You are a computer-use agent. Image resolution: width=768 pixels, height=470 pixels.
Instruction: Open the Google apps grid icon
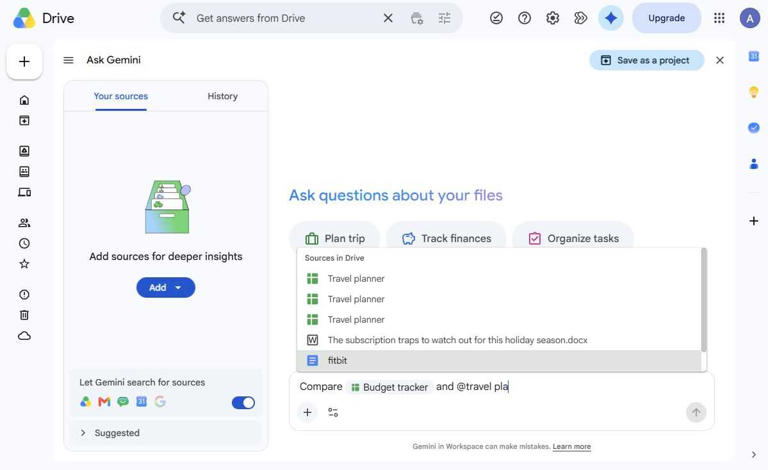tap(719, 18)
